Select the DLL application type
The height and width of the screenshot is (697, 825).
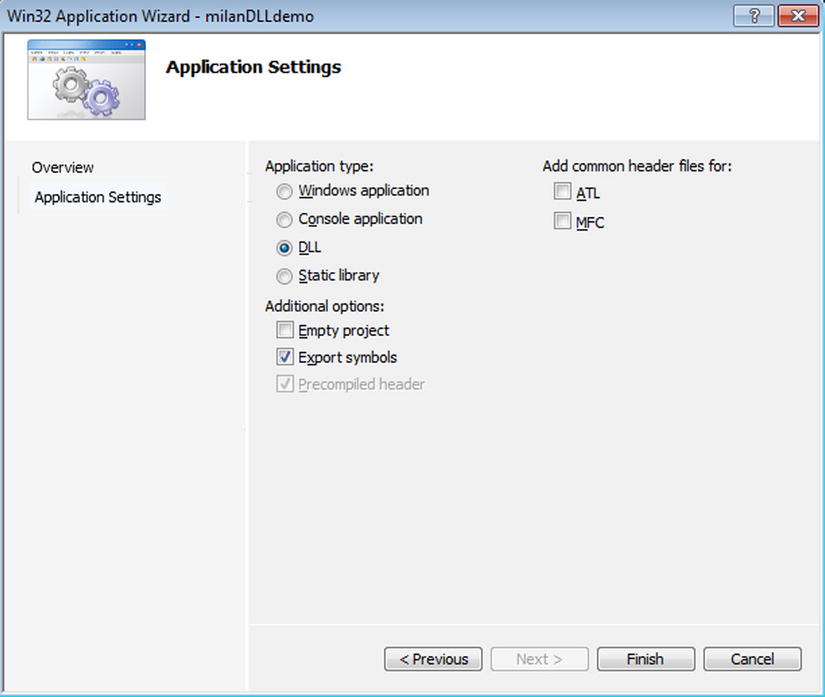click(x=284, y=248)
